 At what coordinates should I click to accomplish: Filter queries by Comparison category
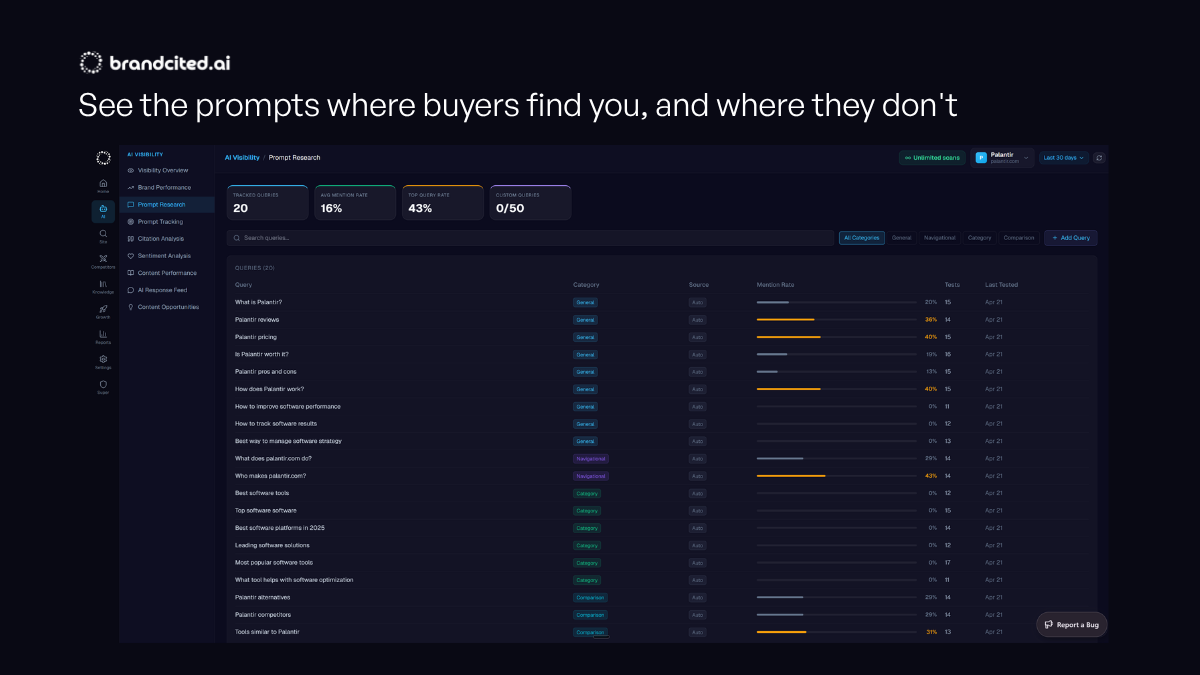[1018, 238]
